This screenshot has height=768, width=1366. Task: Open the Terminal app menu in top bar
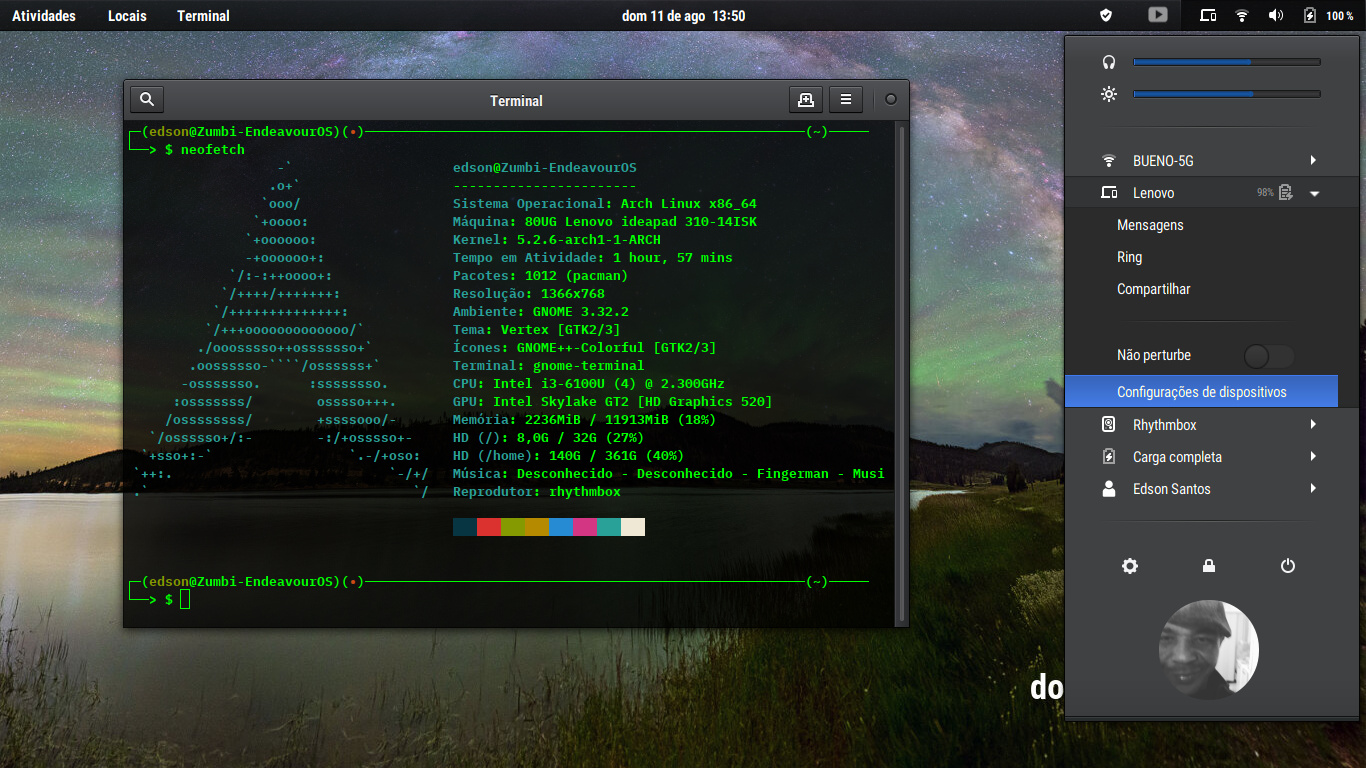click(203, 15)
